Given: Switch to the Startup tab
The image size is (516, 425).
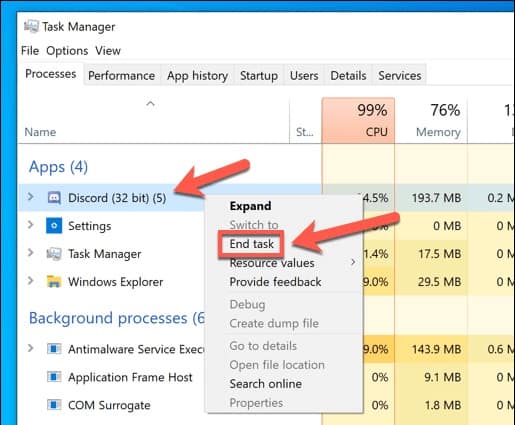Looking at the screenshot, I should (259, 76).
